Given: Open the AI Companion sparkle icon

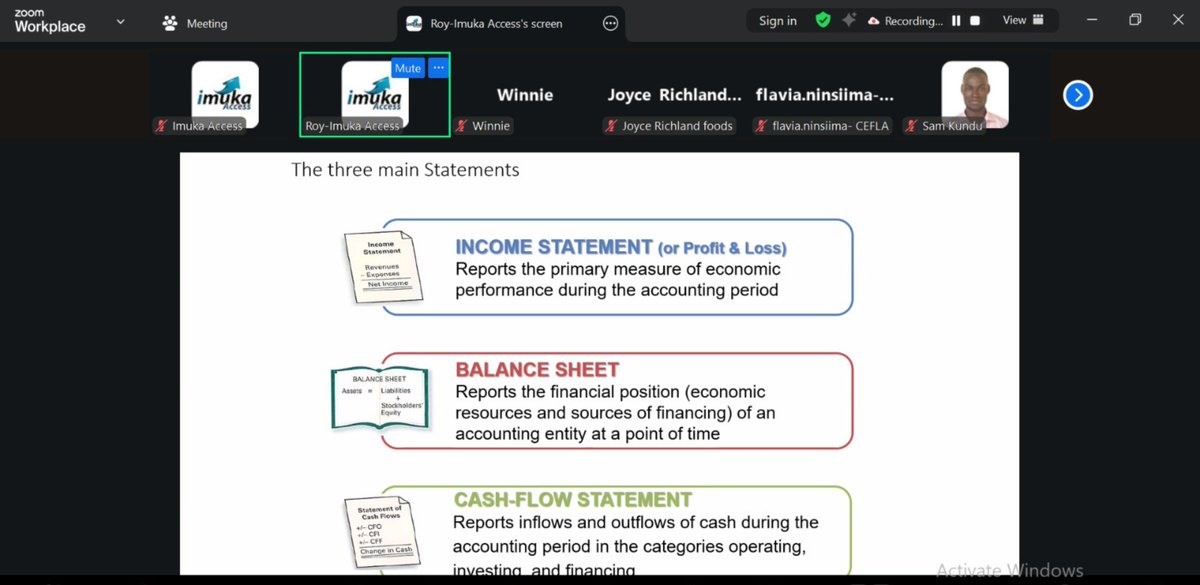Looking at the screenshot, I should pyautogui.click(x=849, y=19).
